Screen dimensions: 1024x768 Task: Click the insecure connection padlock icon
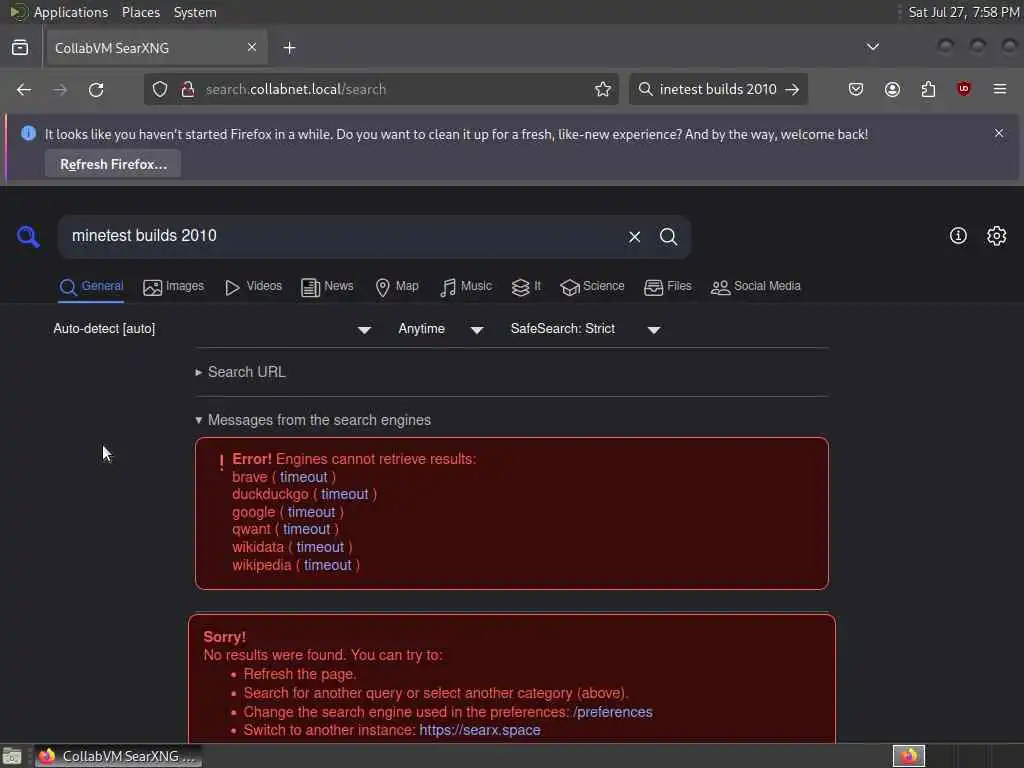point(188,89)
